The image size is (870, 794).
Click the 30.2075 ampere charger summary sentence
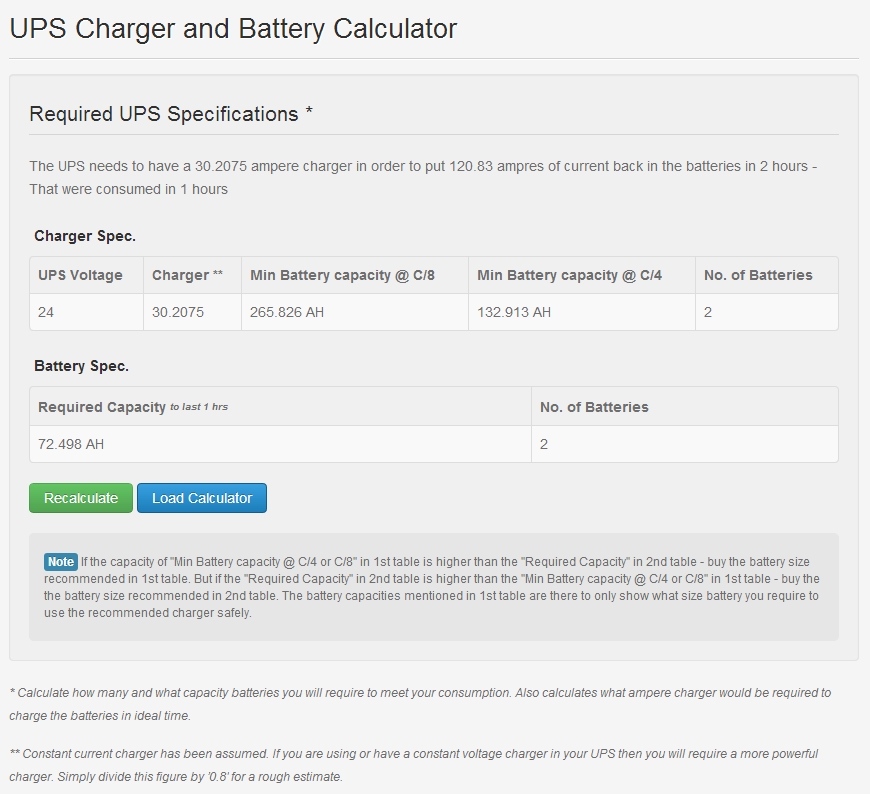[x=423, y=178]
